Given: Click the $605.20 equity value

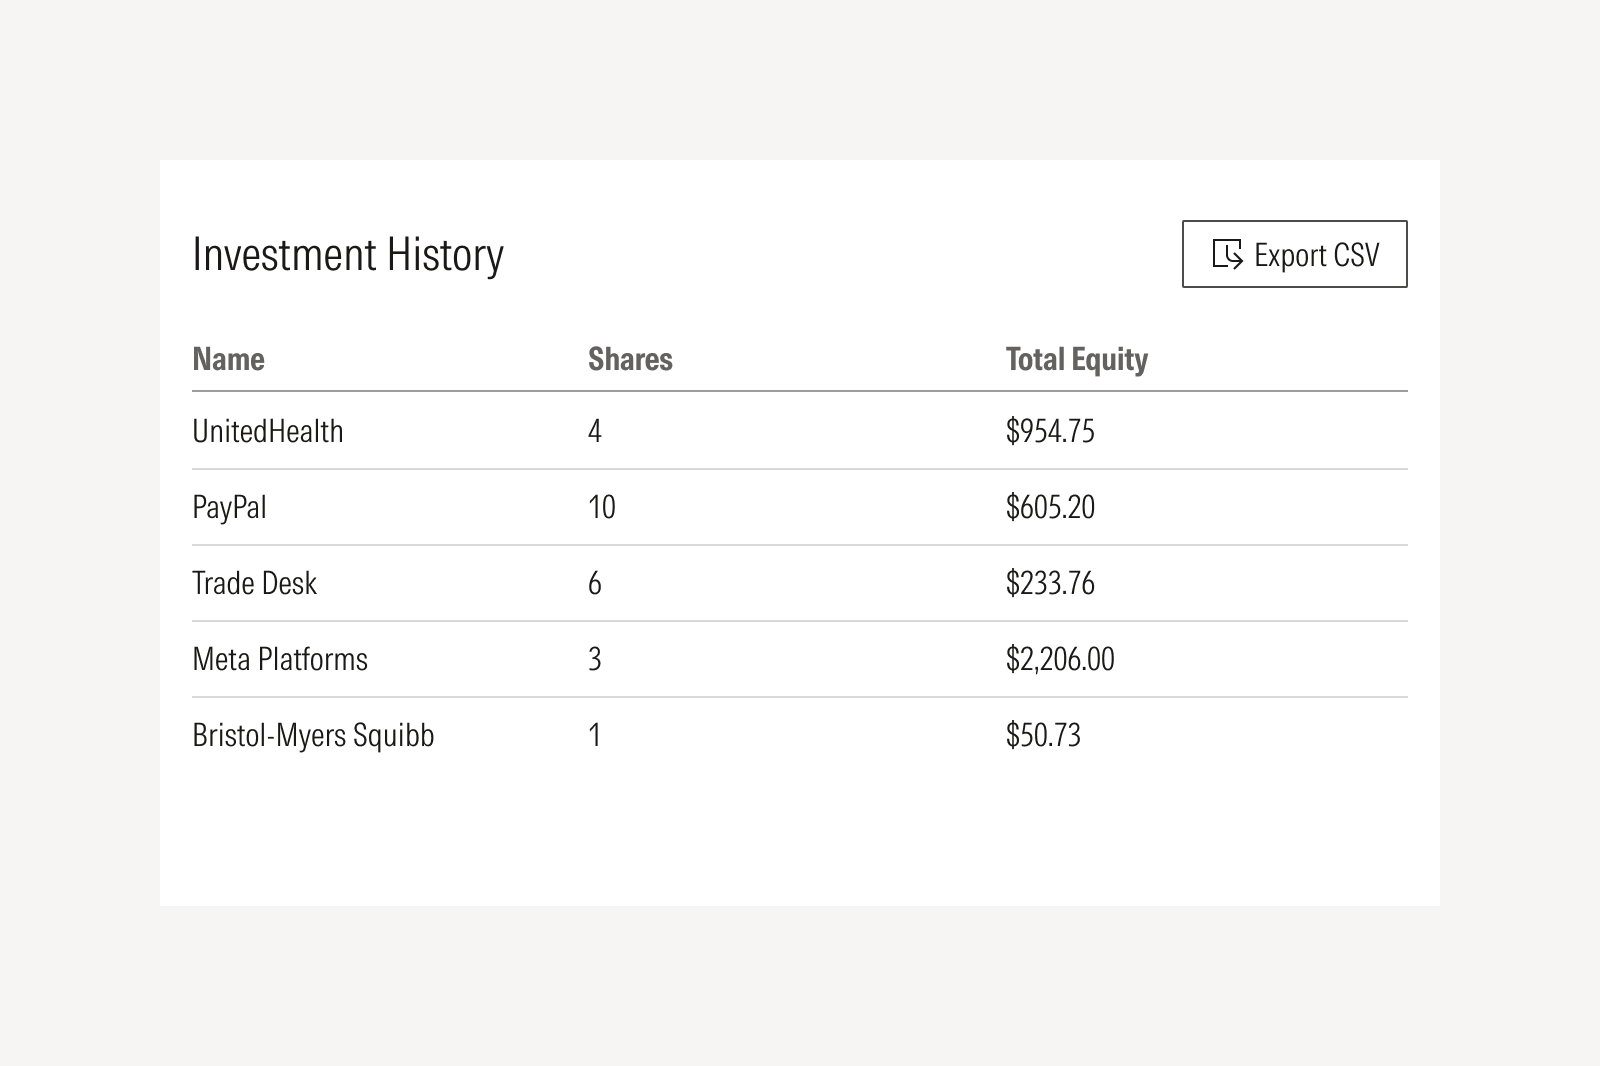Looking at the screenshot, I should pyautogui.click(x=1050, y=507).
